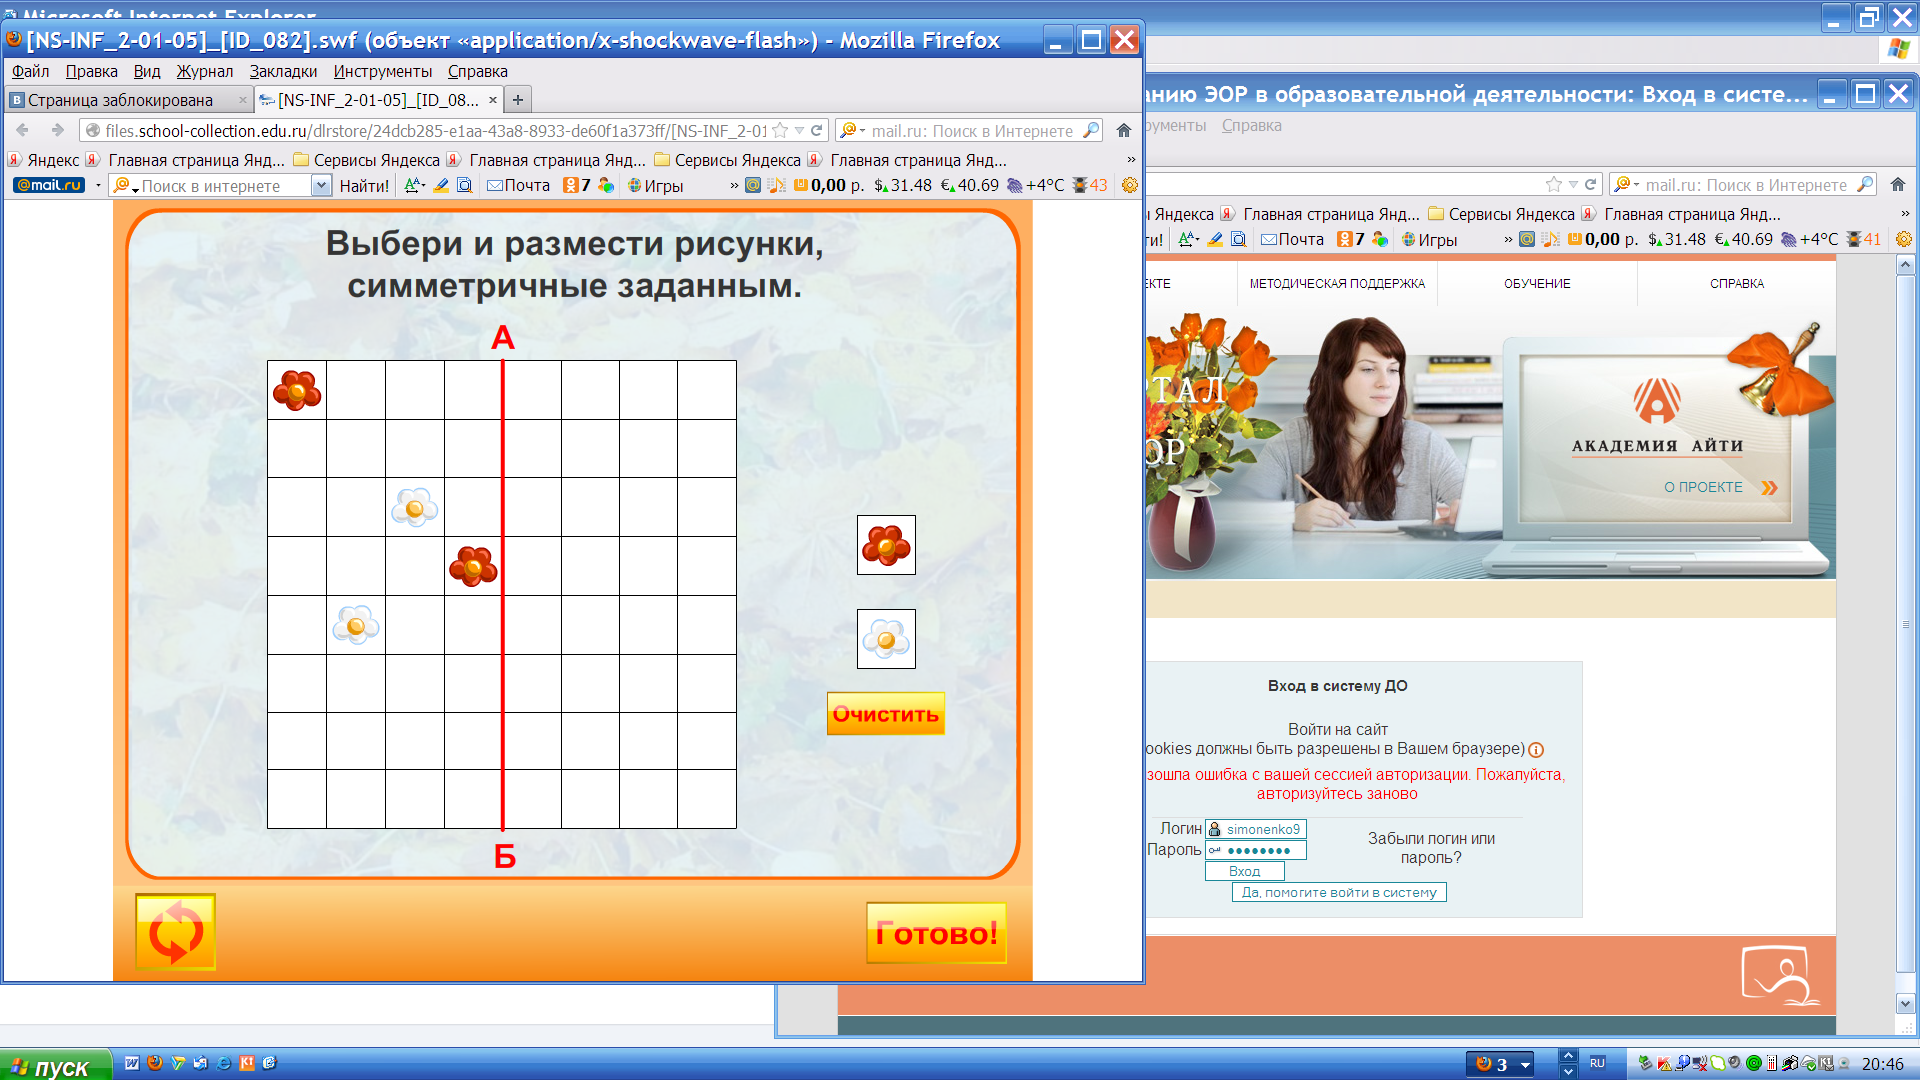
Task: Click red flower next to the symmetry line
Action: (x=473, y=566)
